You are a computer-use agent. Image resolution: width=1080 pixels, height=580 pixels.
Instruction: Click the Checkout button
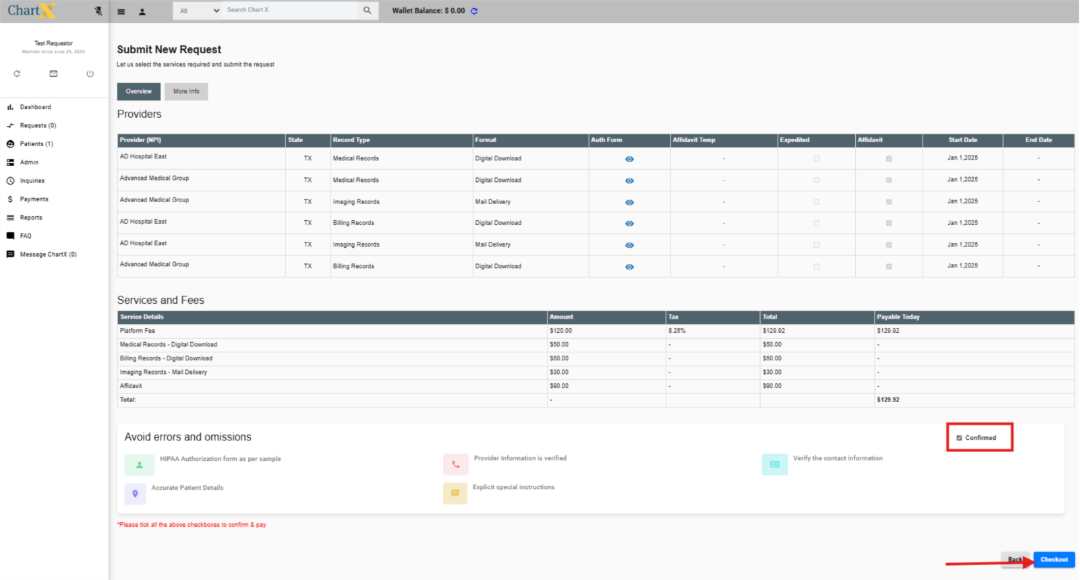[x=1054, y=559]
